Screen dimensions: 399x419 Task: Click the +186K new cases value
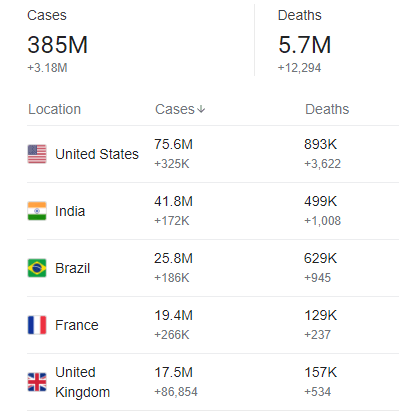172,278
